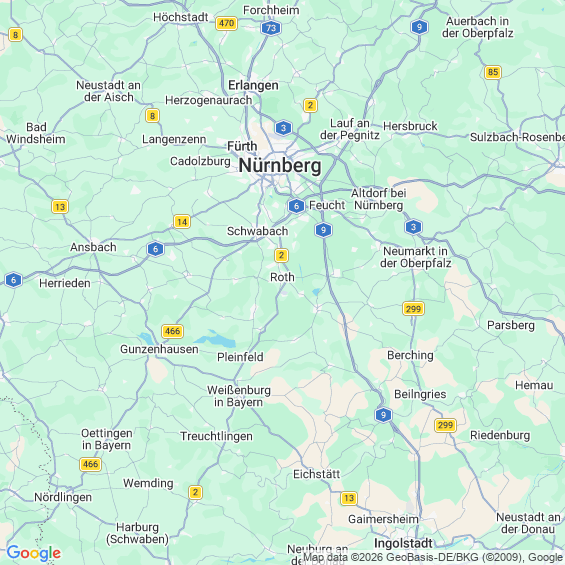Screen dimensions: 565x565
Task: Select the A6 shield next to Feucht
Action: click(296, 206)
